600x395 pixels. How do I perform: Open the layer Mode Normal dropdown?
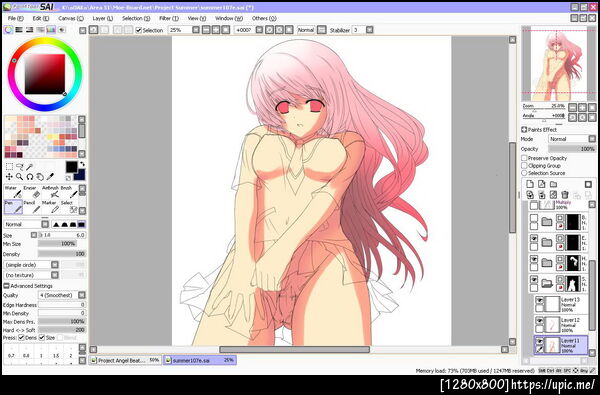click(592, 139)
